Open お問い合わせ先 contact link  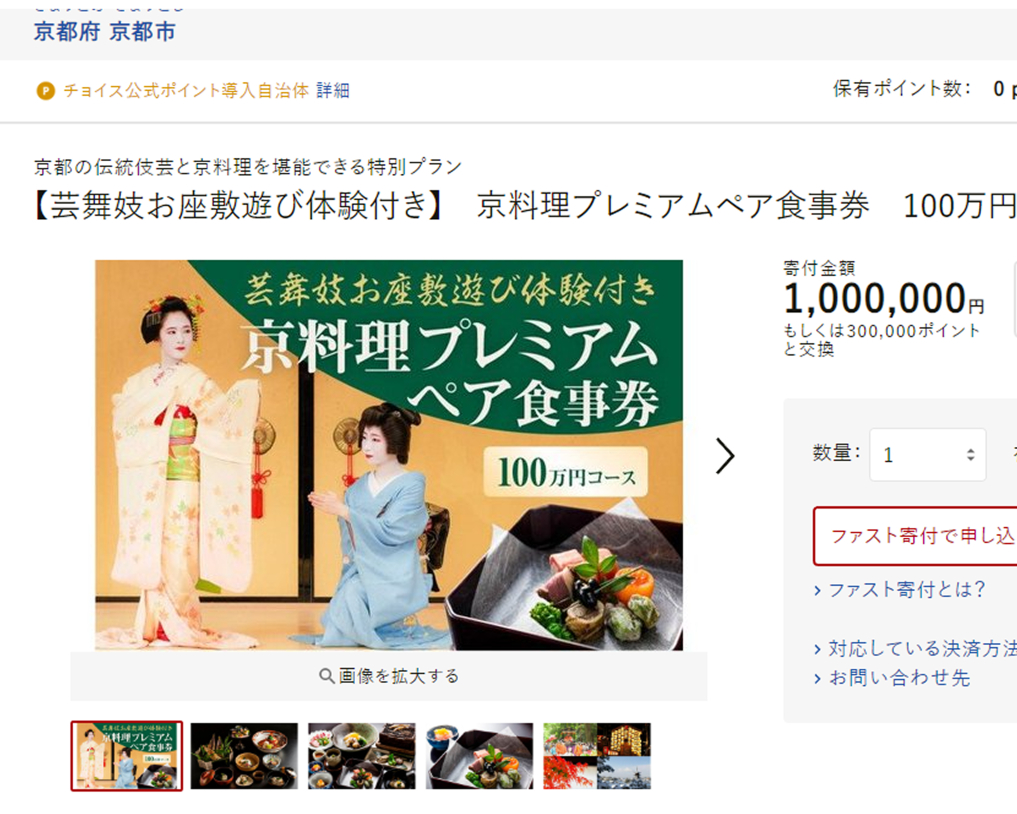(899, 678)
